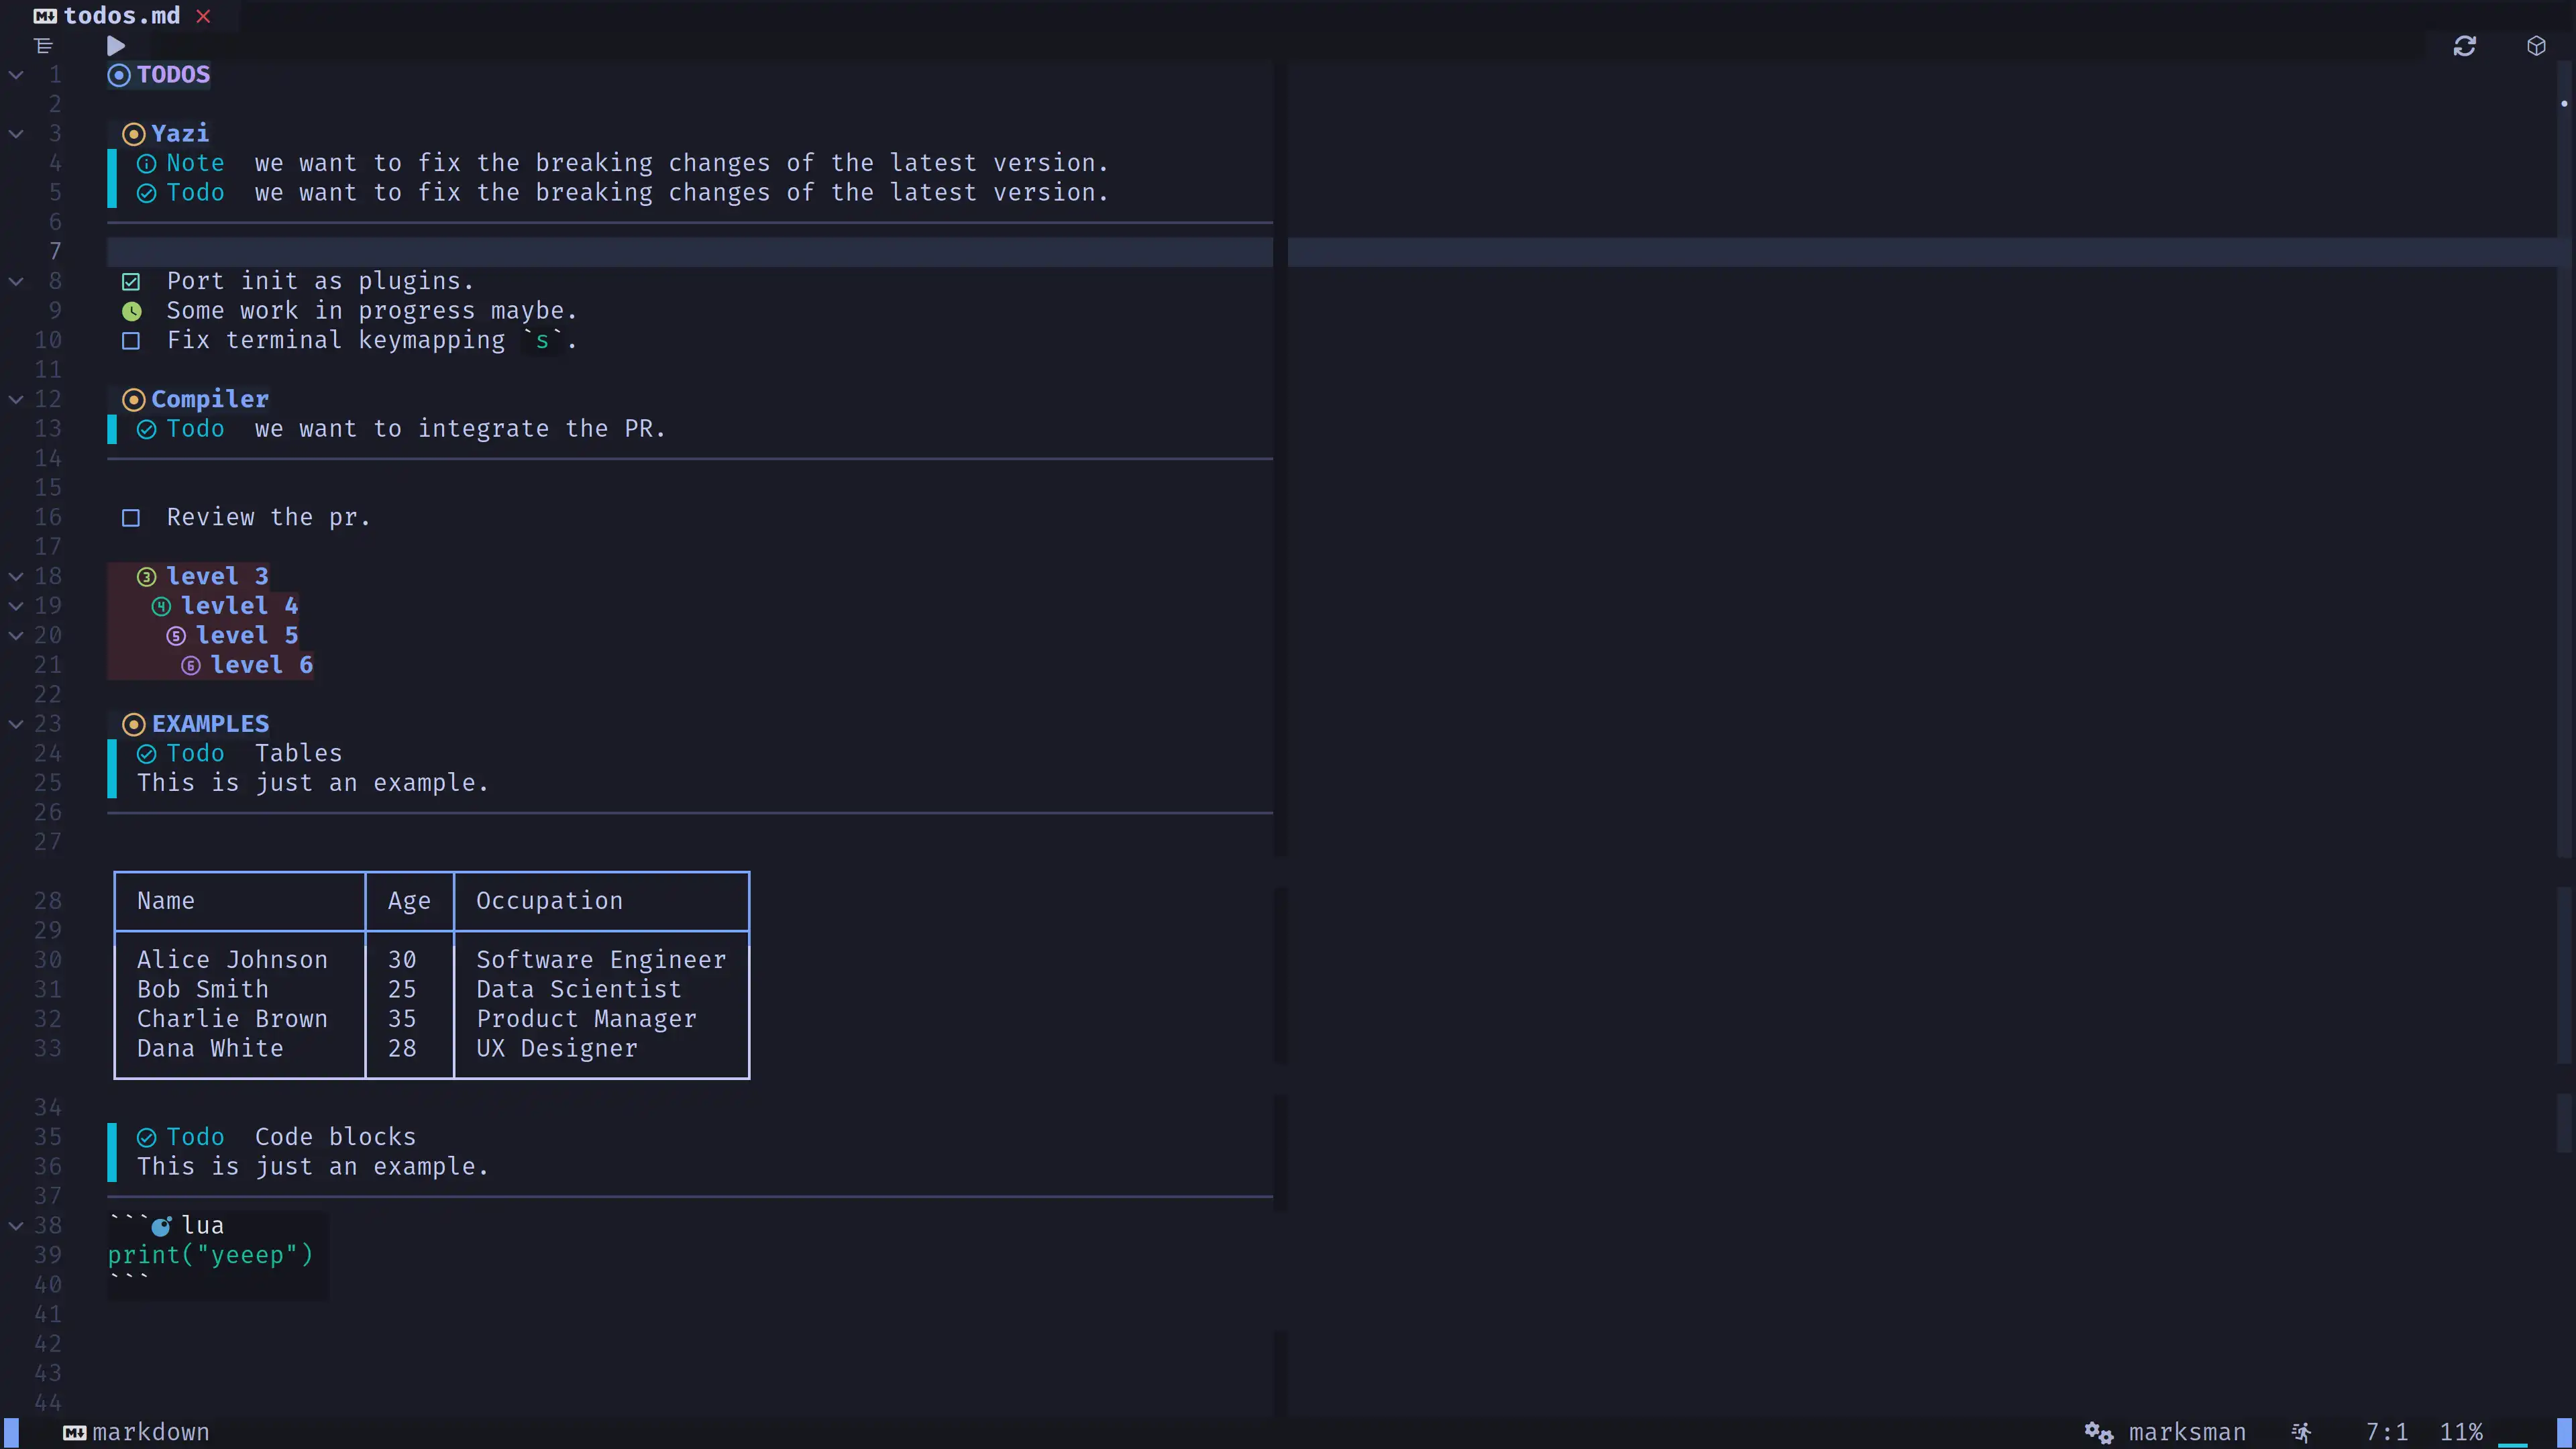Screen dimensions: 2576x1449
Task: Click the Todo check icon on line 5
Action: (146, 193)
